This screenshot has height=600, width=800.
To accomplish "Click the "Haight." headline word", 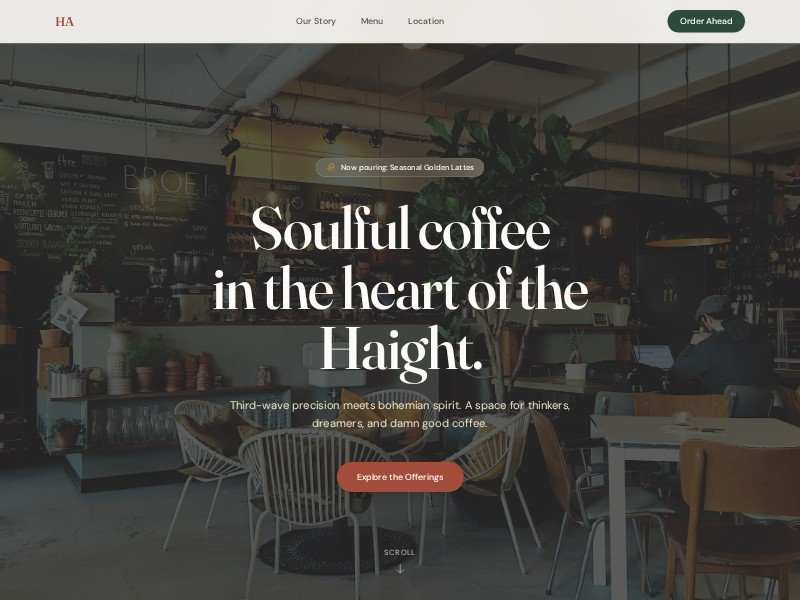I will (401, 352).
